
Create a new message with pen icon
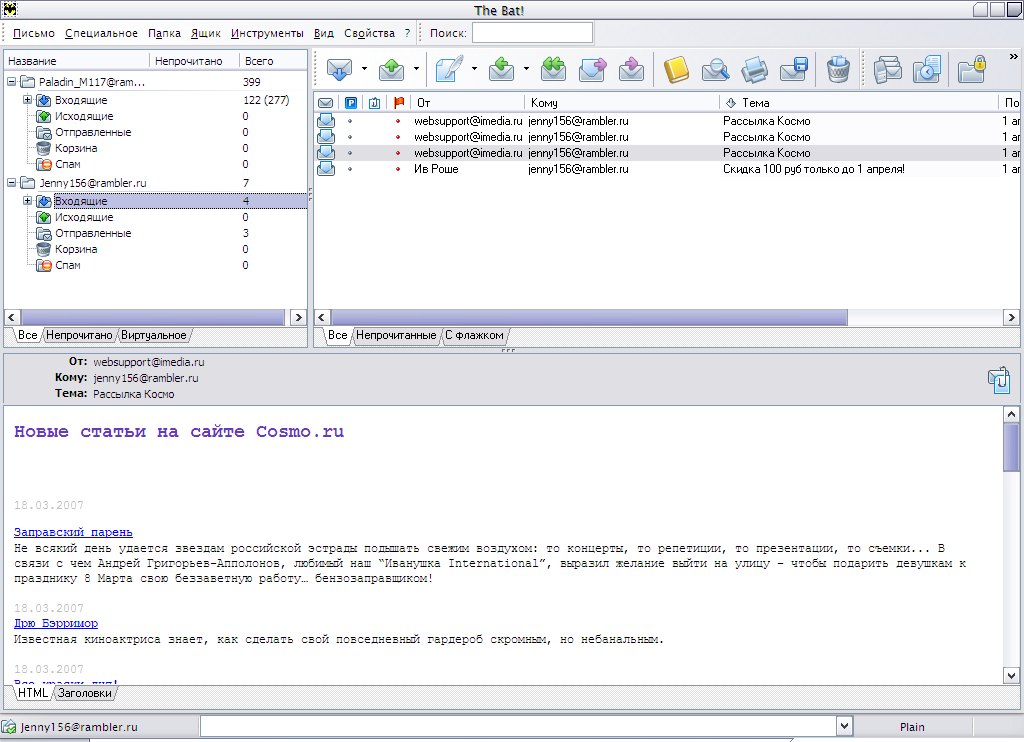tap(450, 69)
